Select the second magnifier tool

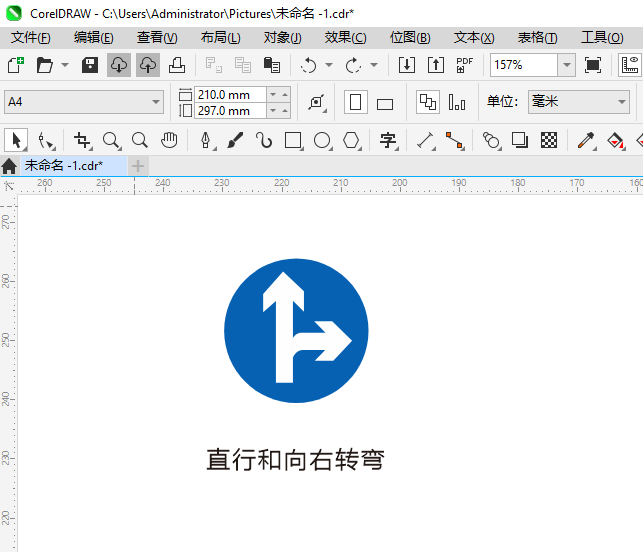(x=140, y=140)
